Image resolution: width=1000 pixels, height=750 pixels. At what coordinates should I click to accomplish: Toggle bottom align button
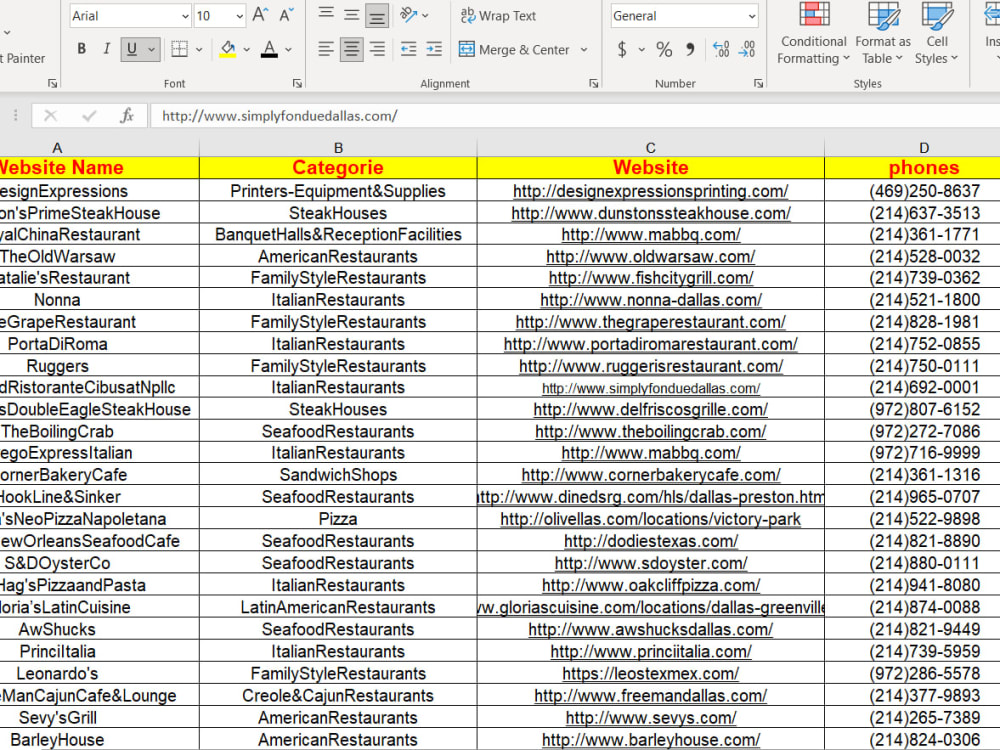tap(377, 16)
